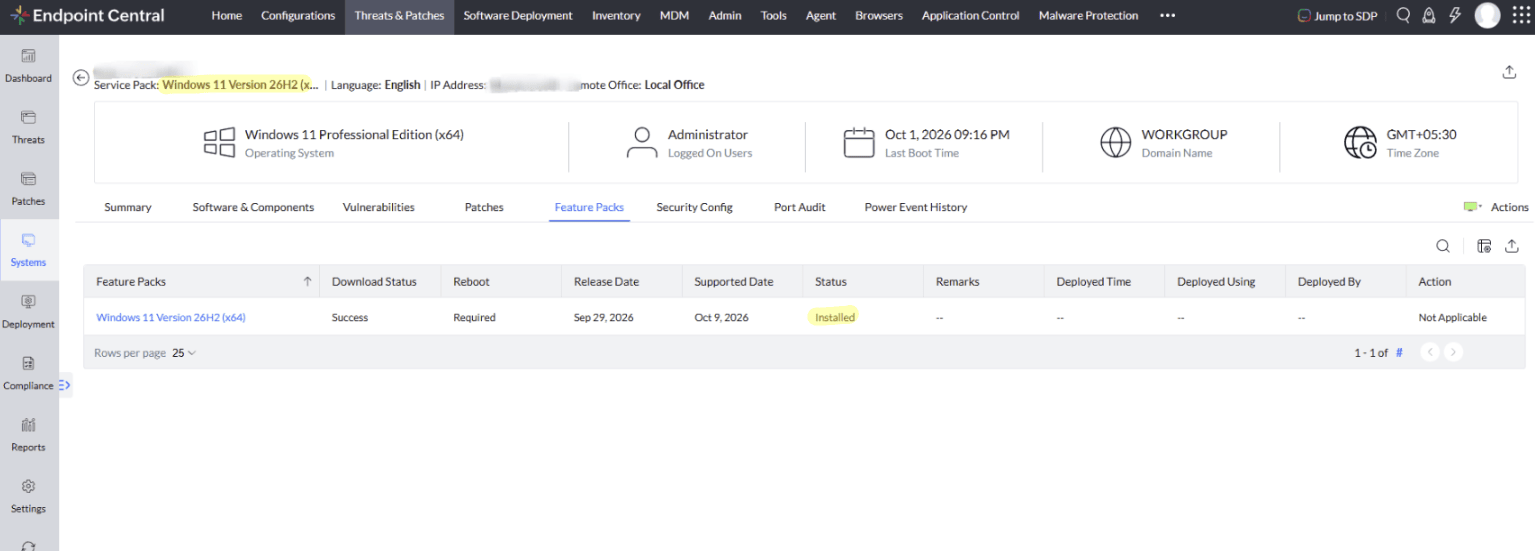Click the Domain Name globe icon
Viewport: 1535px width, 551px height.
[x=1115, y=142]
